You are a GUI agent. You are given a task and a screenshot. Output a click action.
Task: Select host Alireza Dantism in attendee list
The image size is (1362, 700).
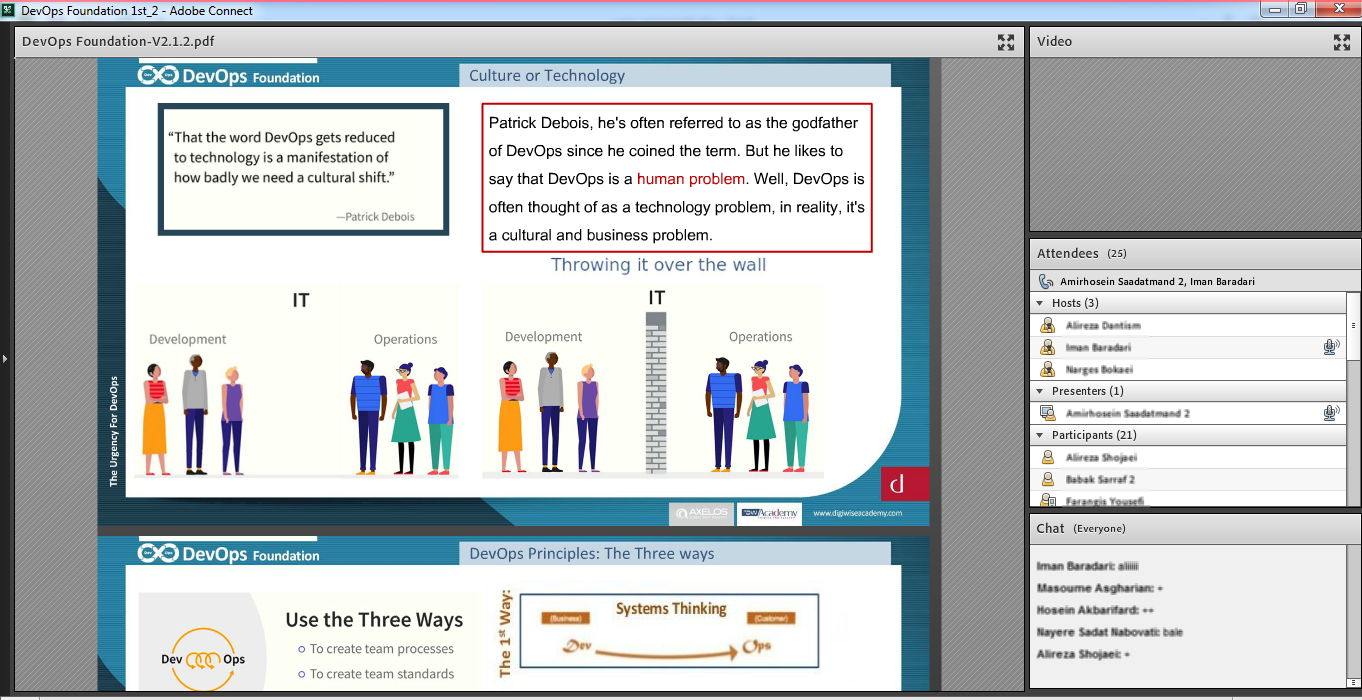coord(1189,325)
